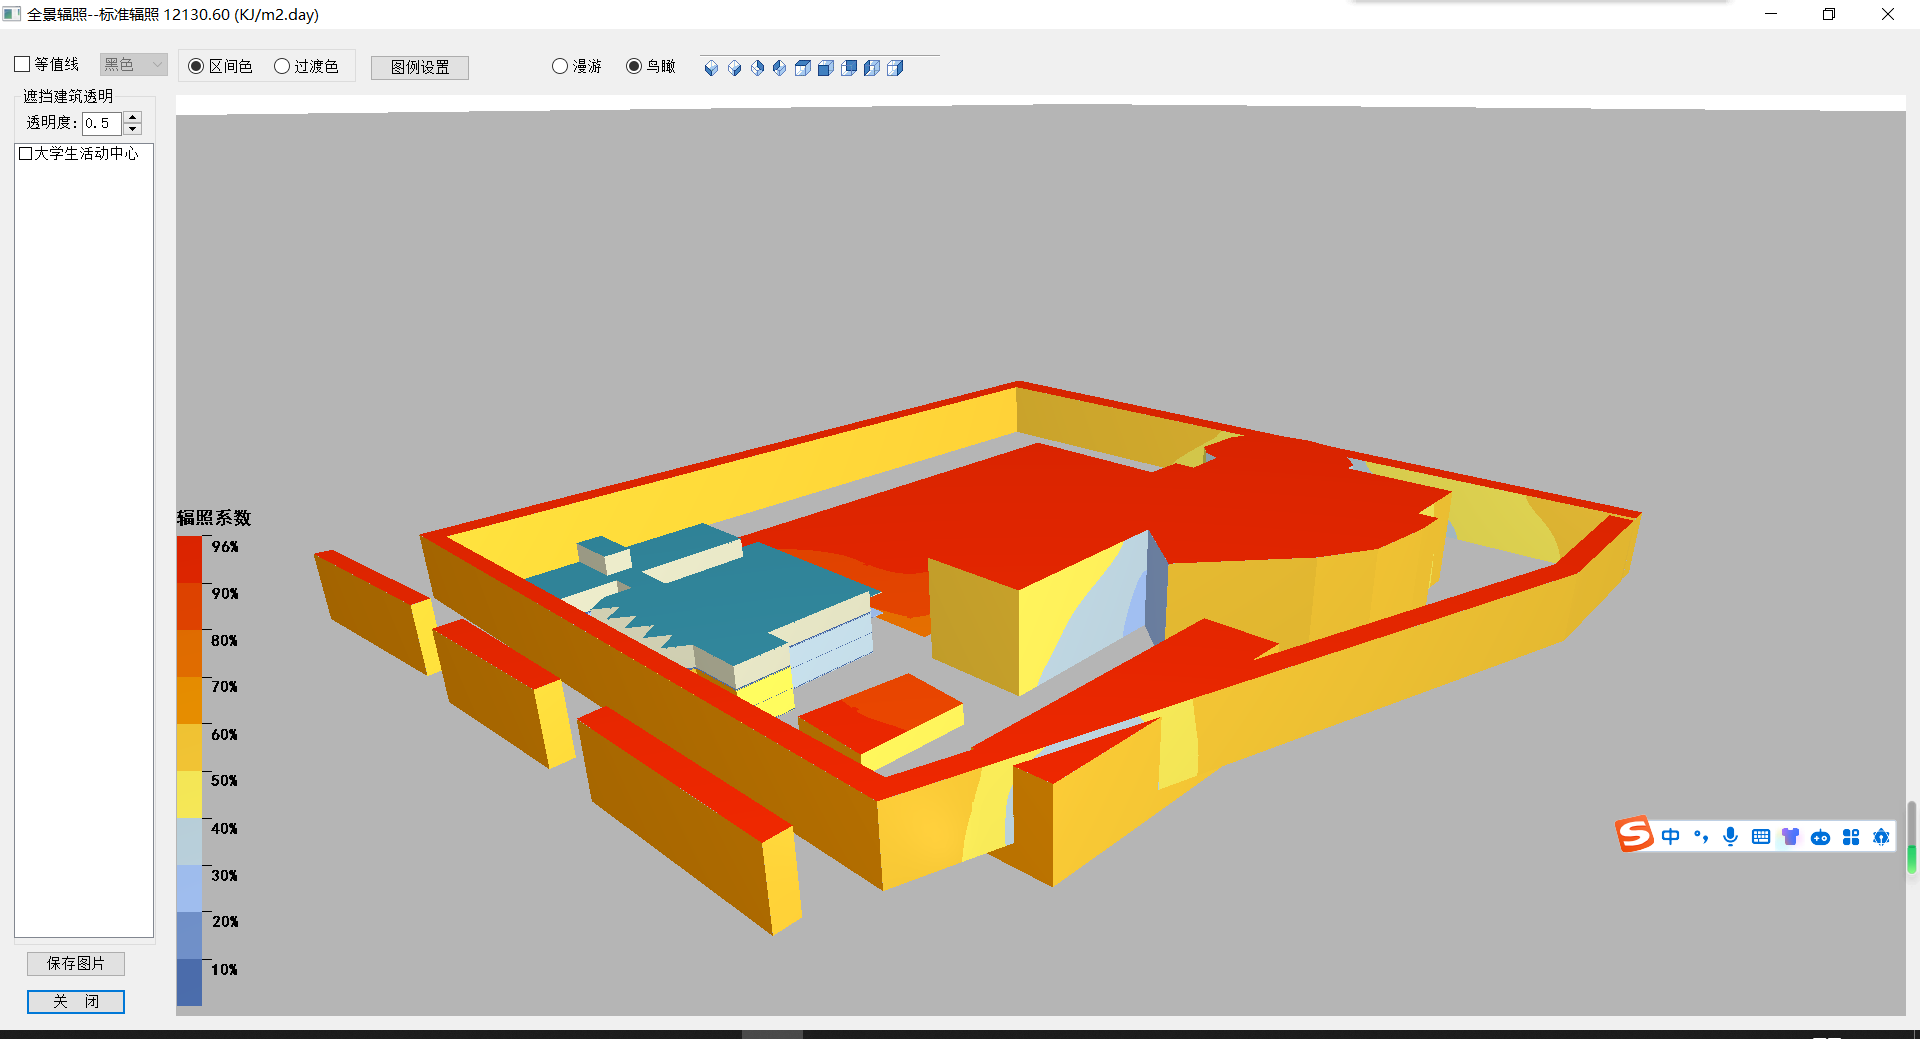Select the left view cube icon
This screenshot has width=1920, height=1039.
point(872,68)
